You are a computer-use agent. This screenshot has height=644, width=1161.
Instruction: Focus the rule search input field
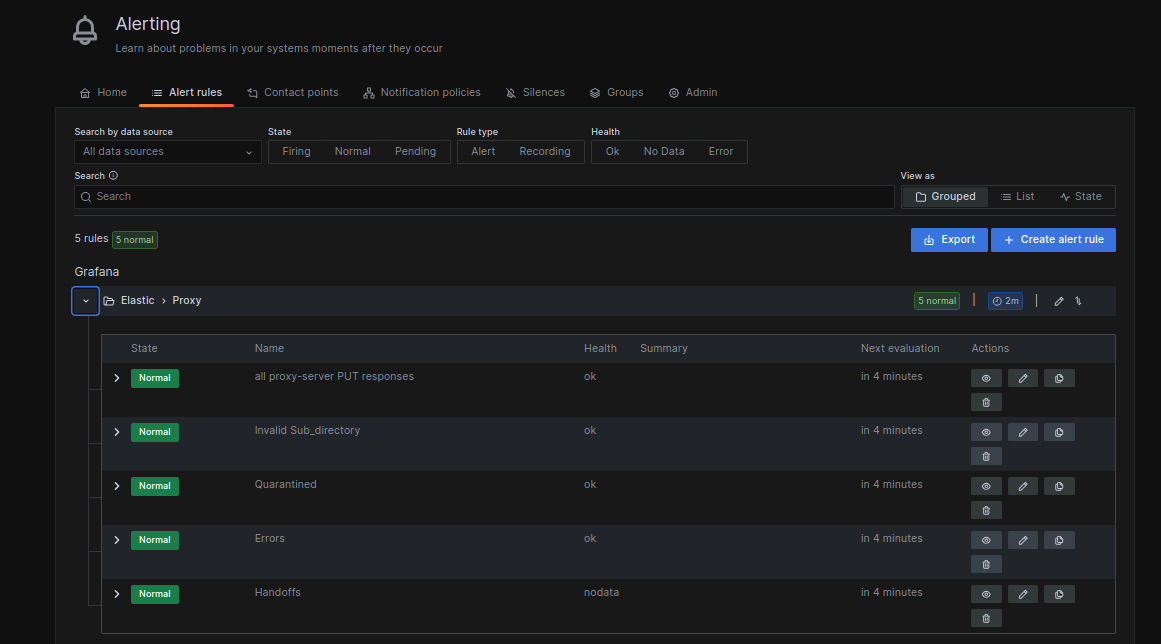pos(490,197)
